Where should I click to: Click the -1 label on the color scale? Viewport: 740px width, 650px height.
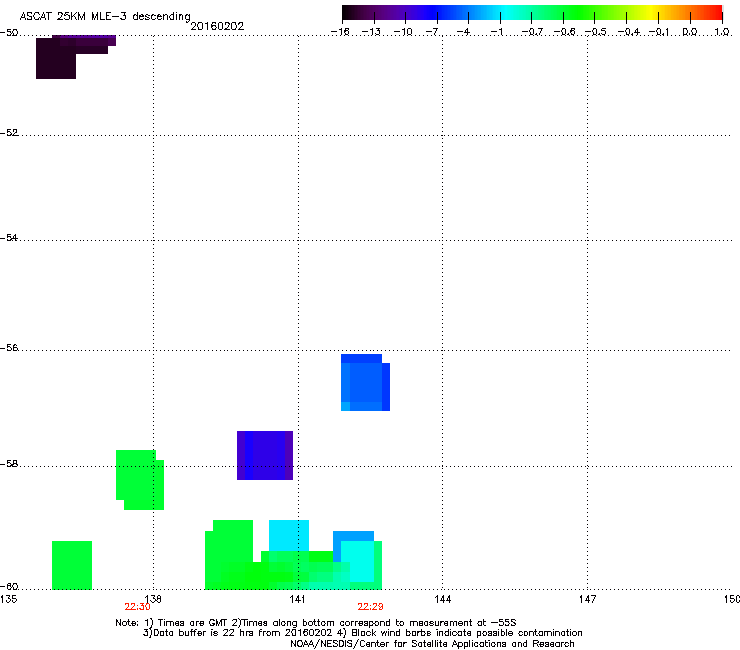tap(496, 32)
